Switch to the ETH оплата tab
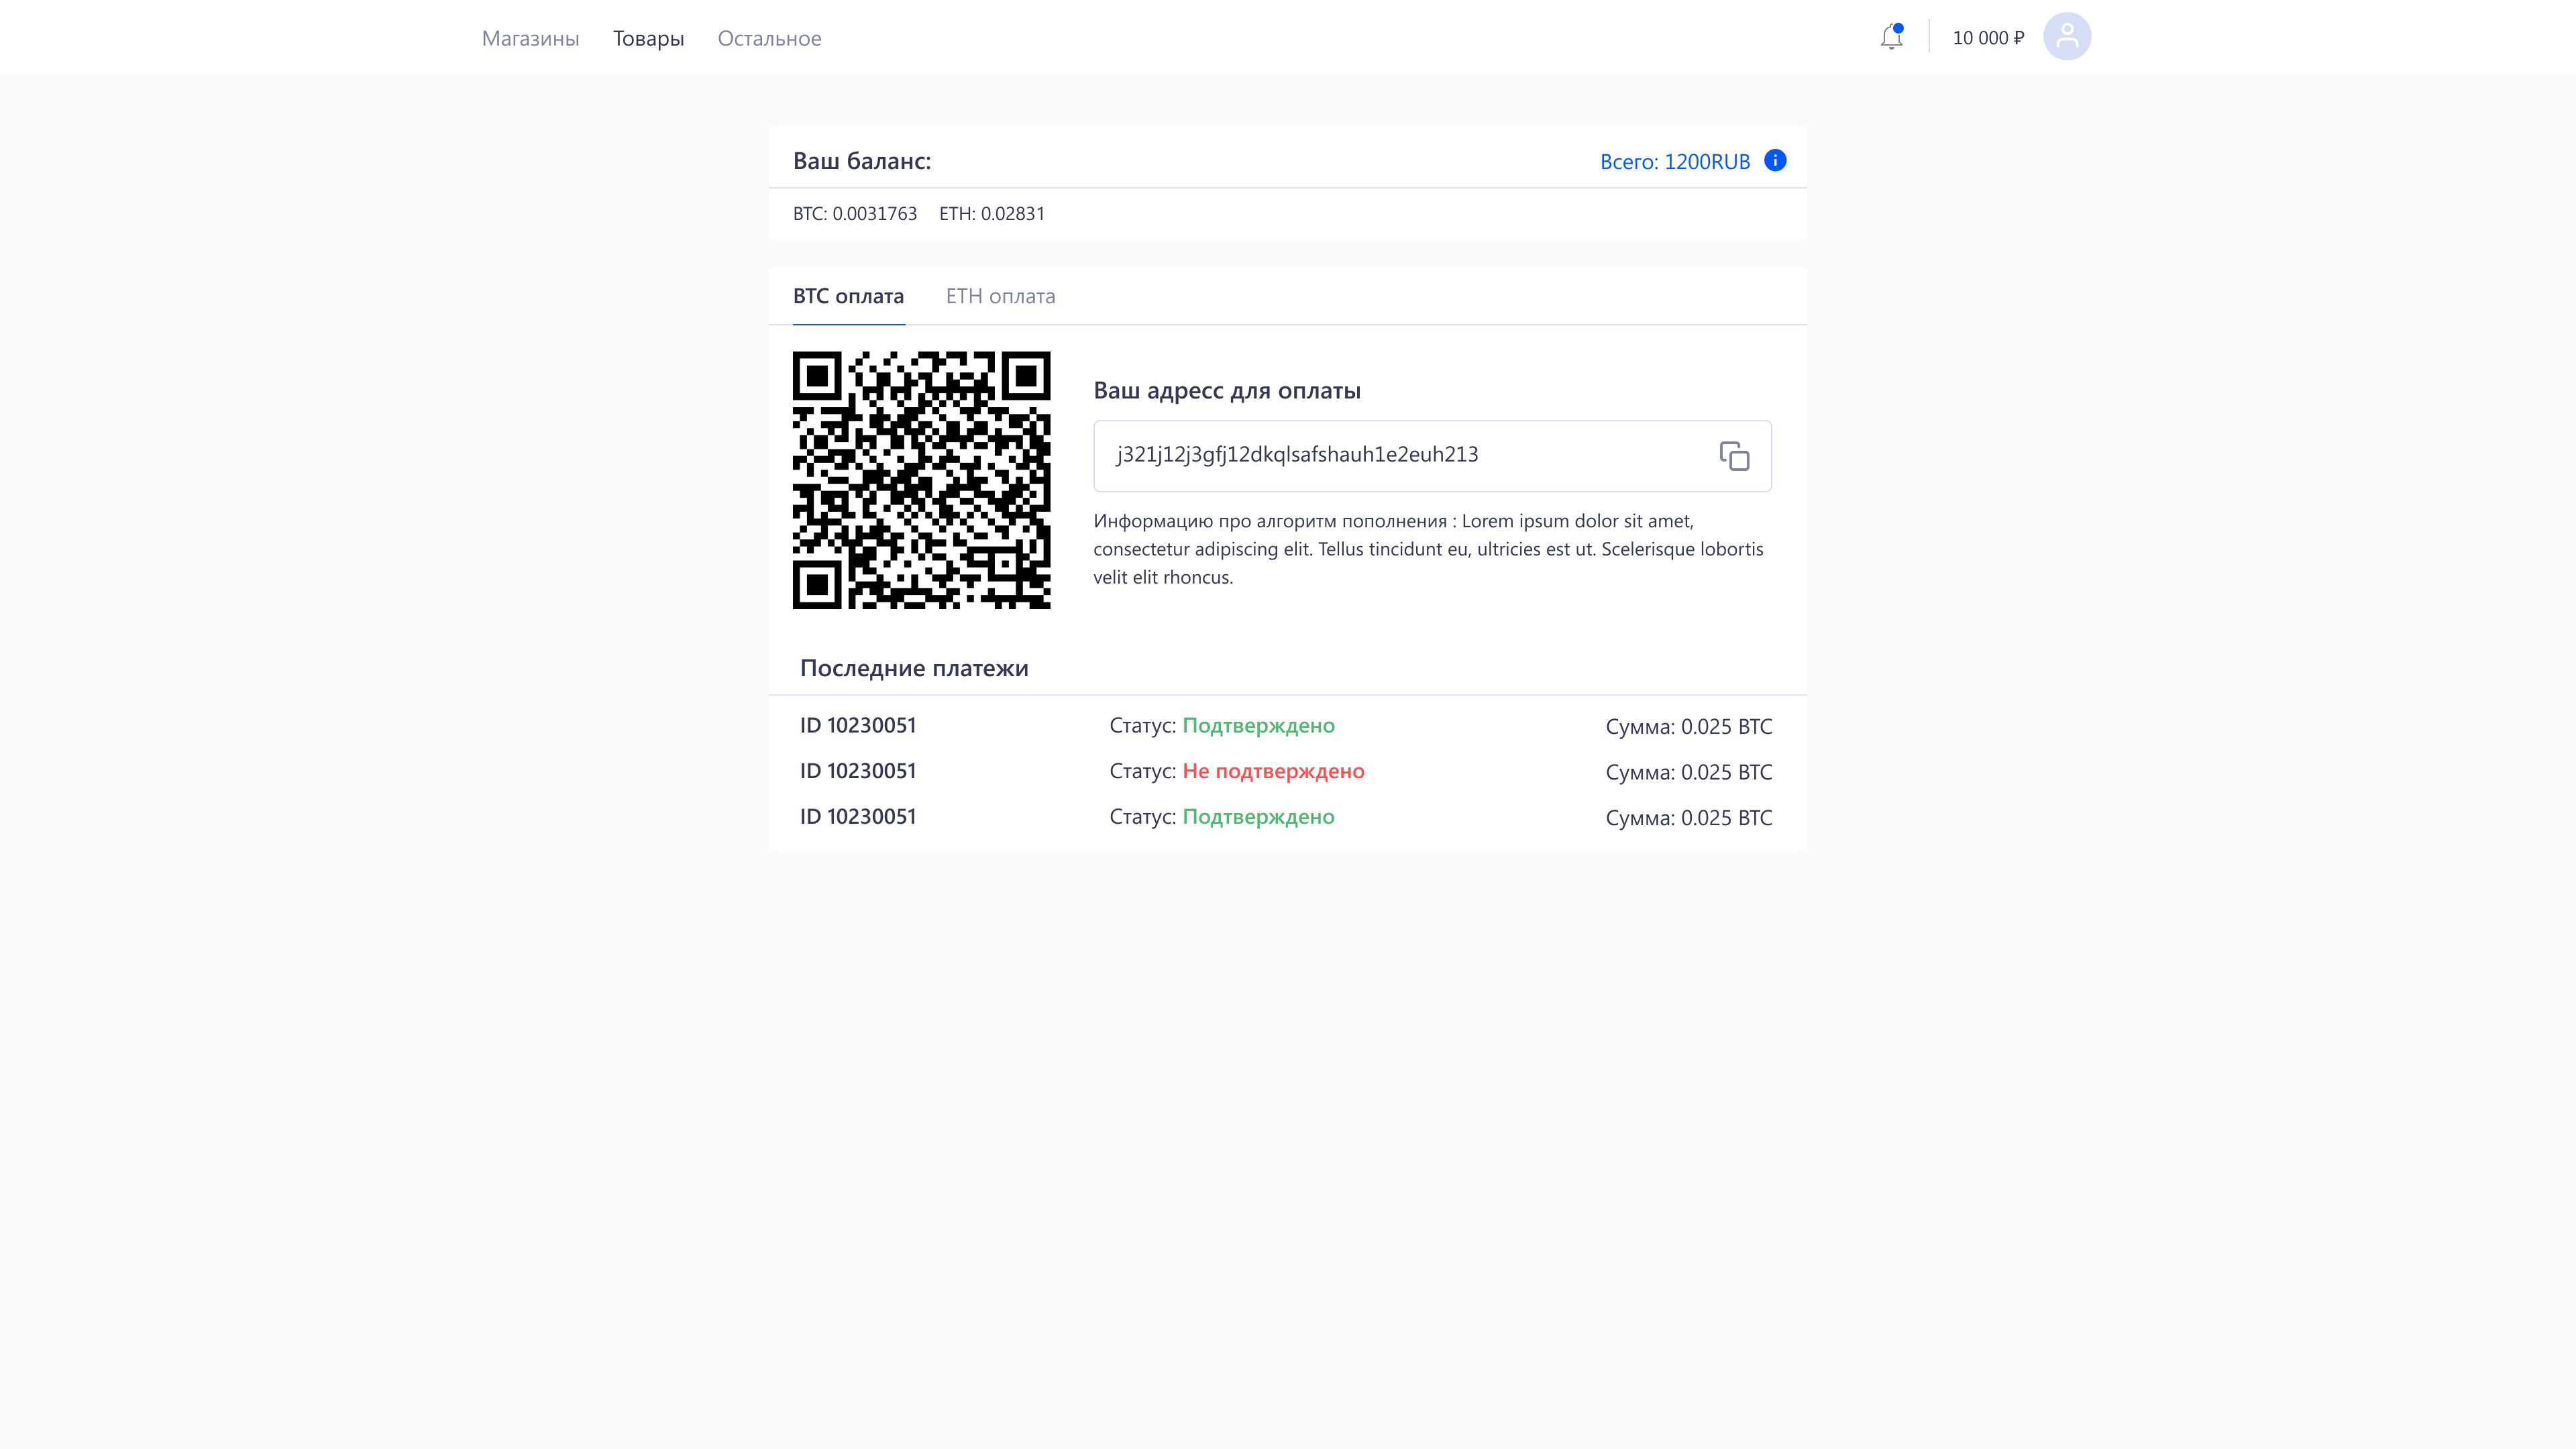The width and height of the screenshot is (2576, 1449). point(1000,296)
